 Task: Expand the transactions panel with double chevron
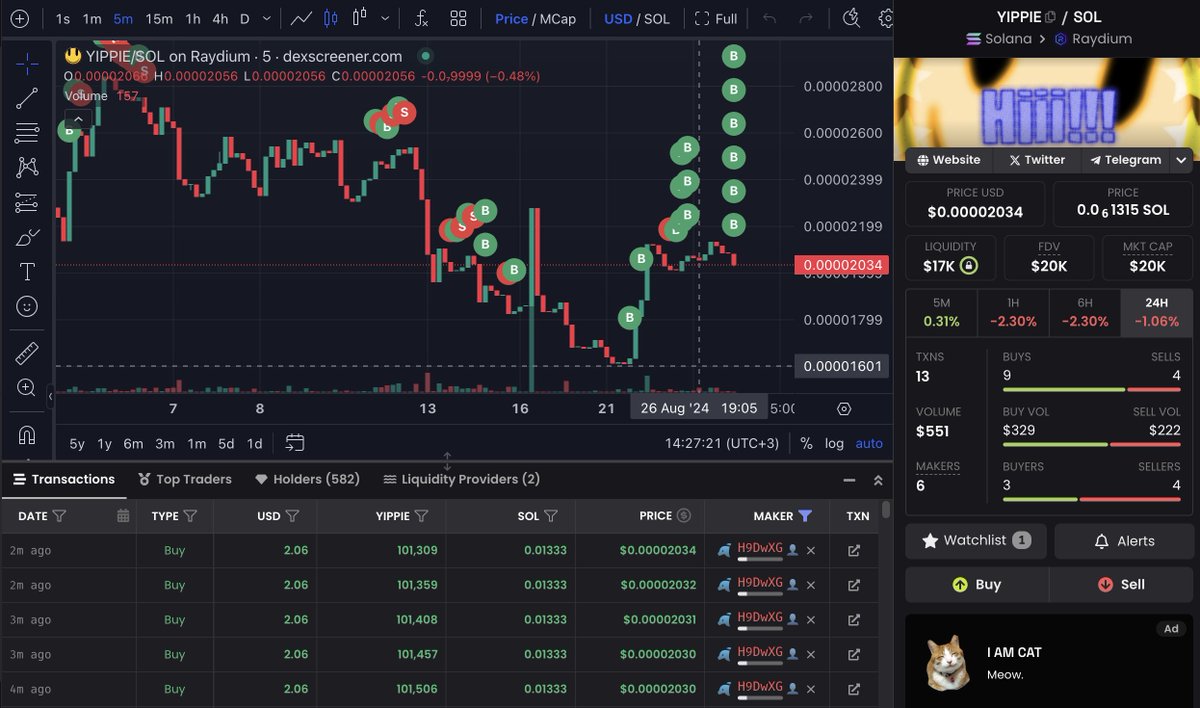pos(878,480)
